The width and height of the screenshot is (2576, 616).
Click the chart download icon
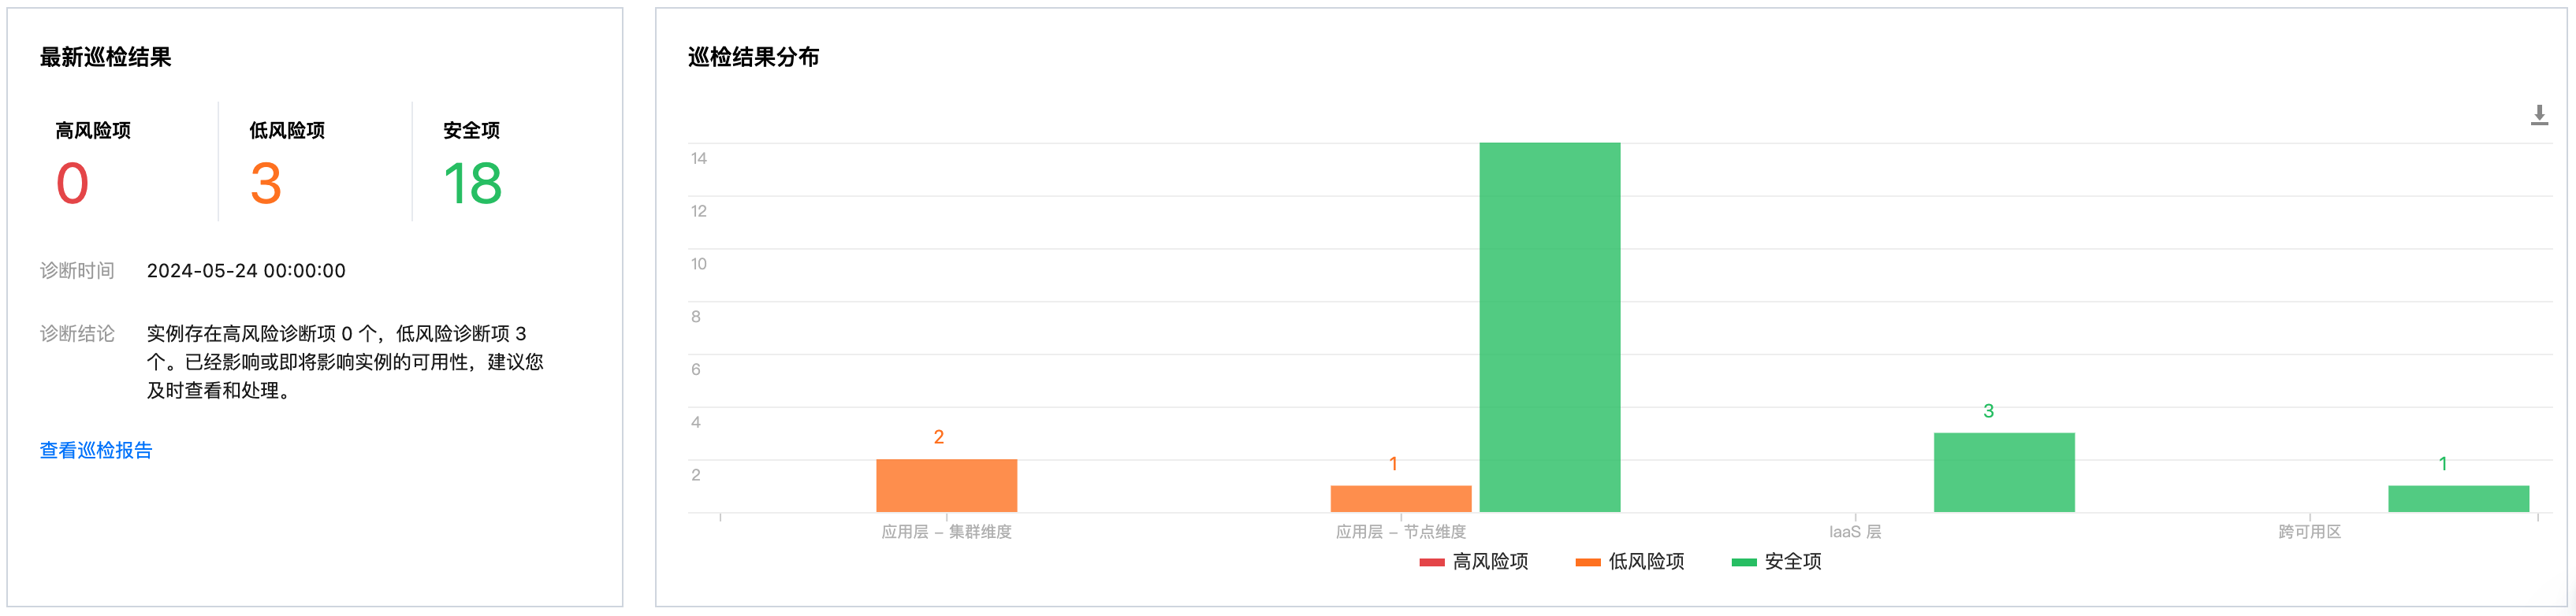point(2538,115)
